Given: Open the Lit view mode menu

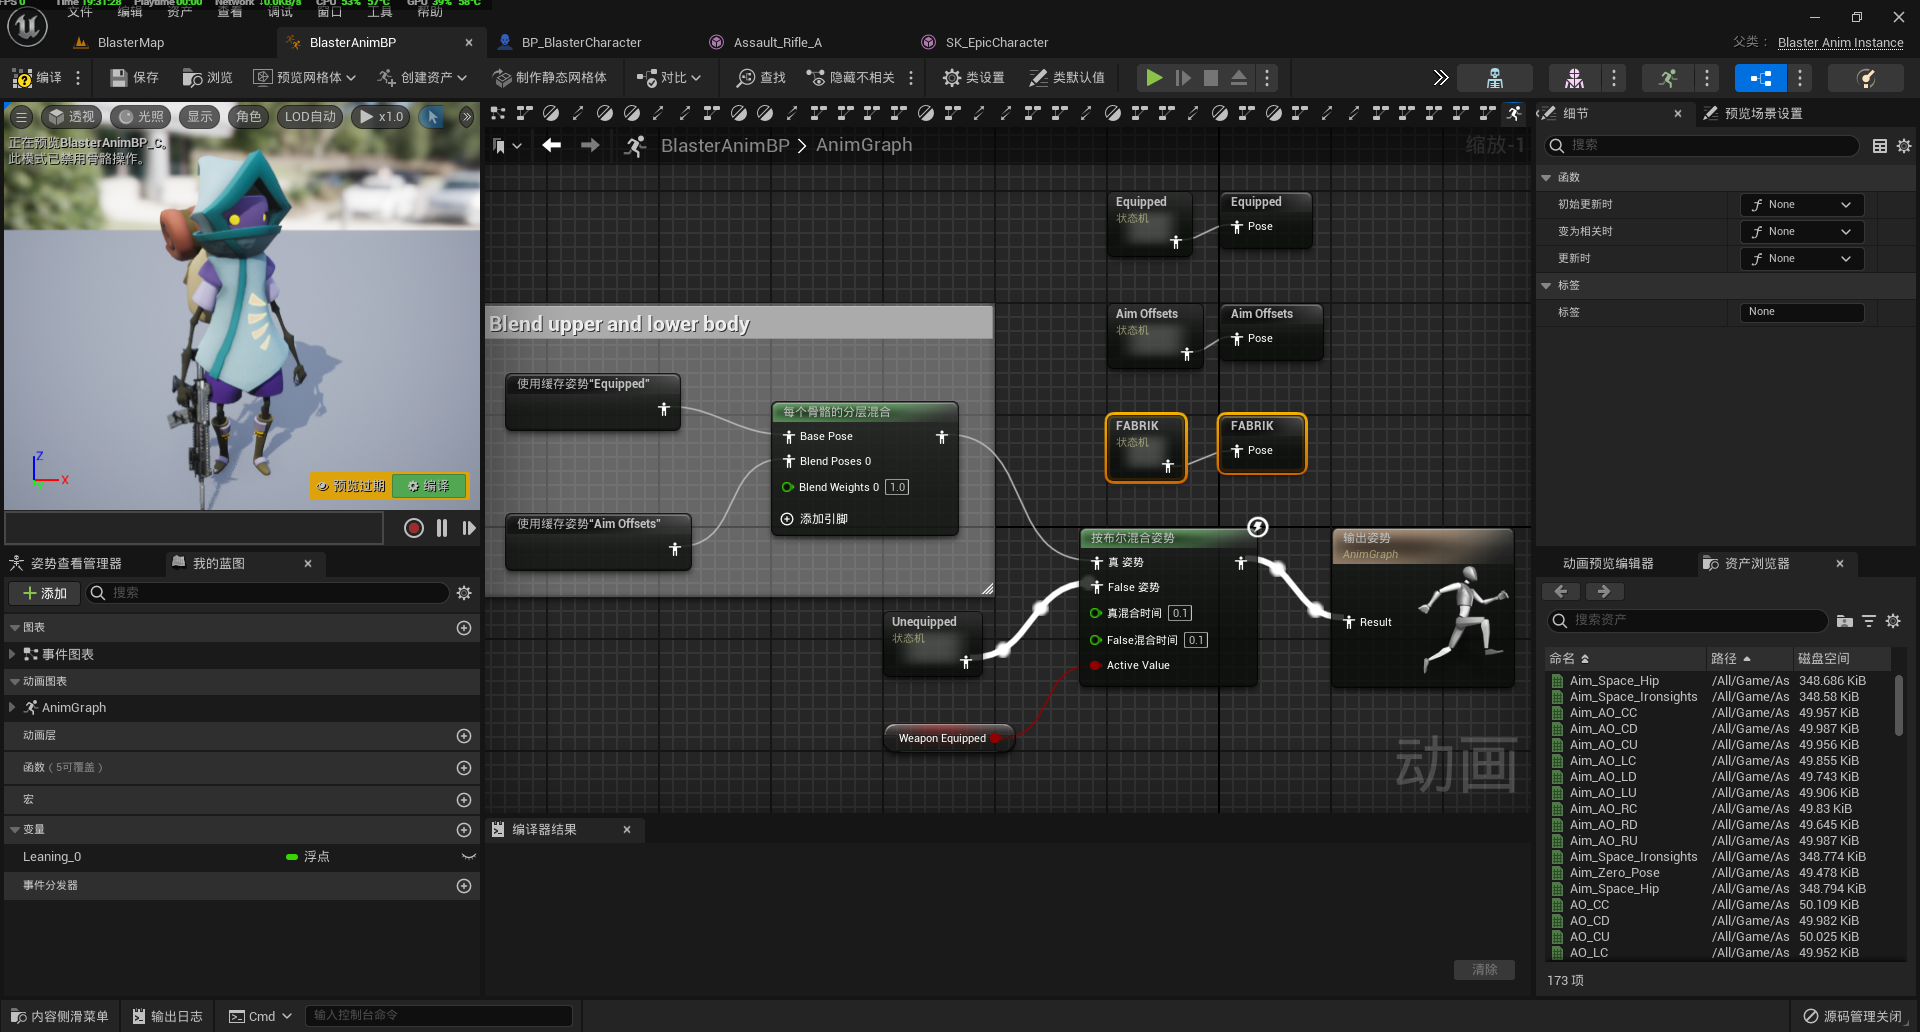Looking at the screenshot, I should [141, 117].
